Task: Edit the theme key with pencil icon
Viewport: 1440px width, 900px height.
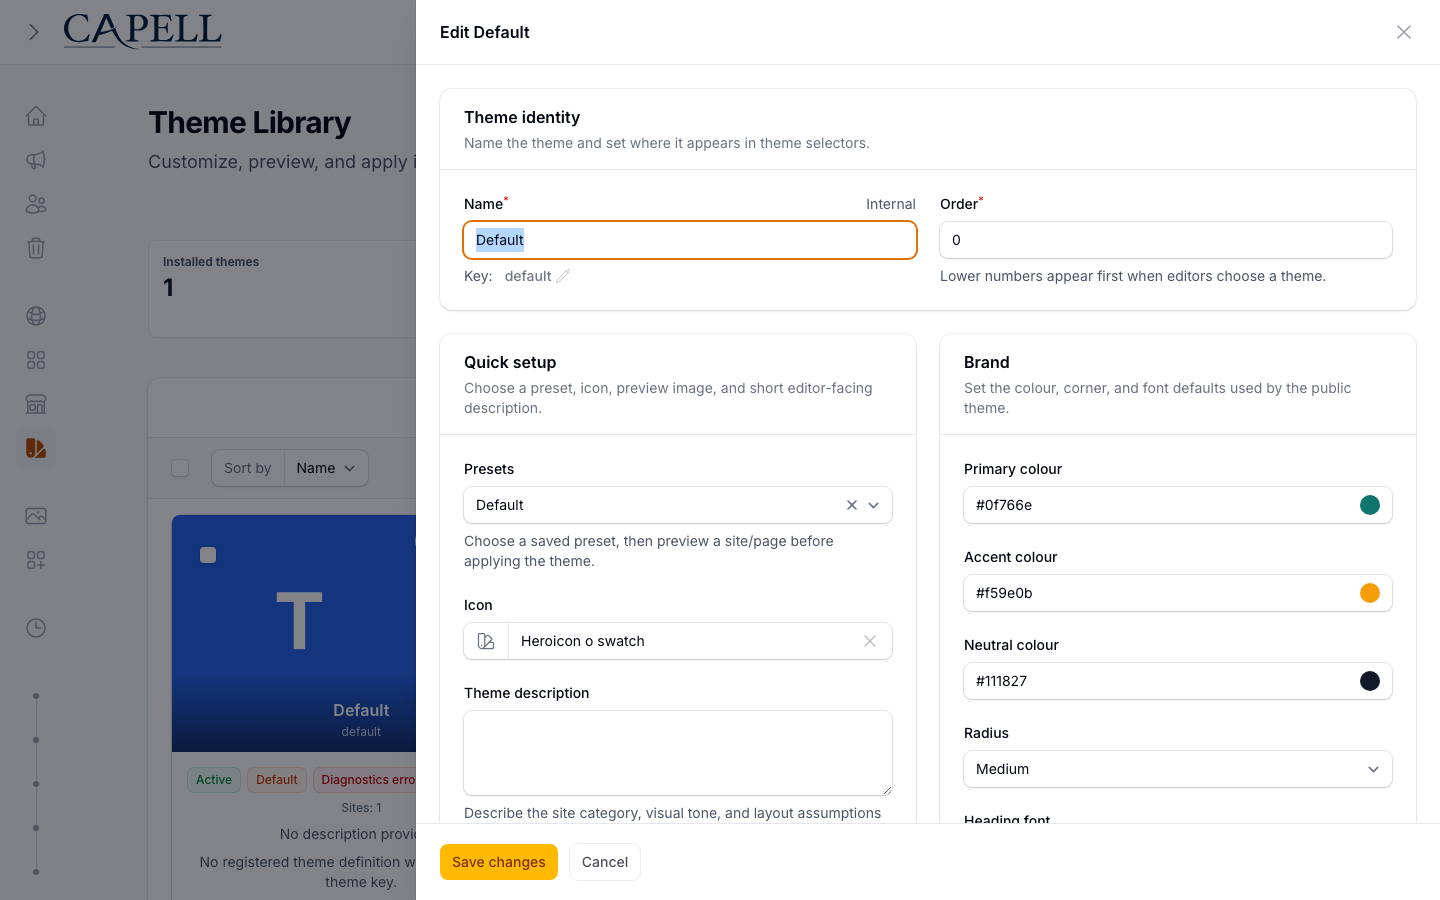Action: (x=563, y=276)
